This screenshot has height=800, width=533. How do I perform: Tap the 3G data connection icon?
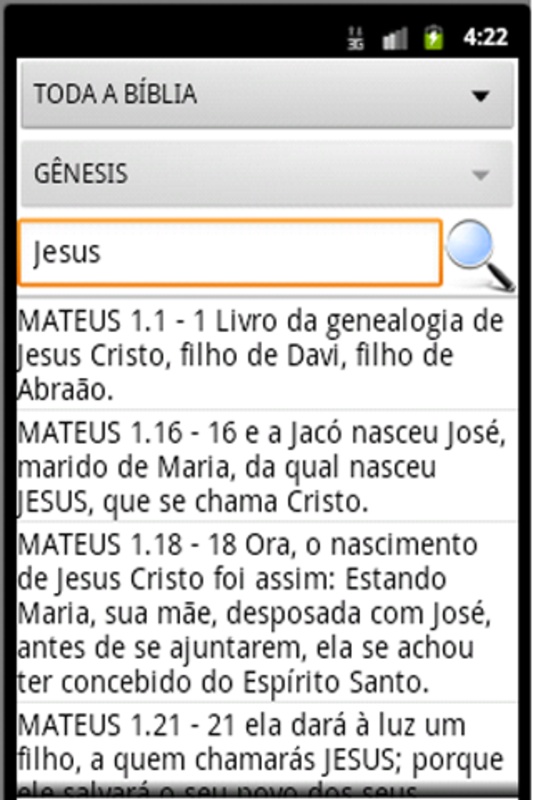pyautogui.click(x=356, y=38)
